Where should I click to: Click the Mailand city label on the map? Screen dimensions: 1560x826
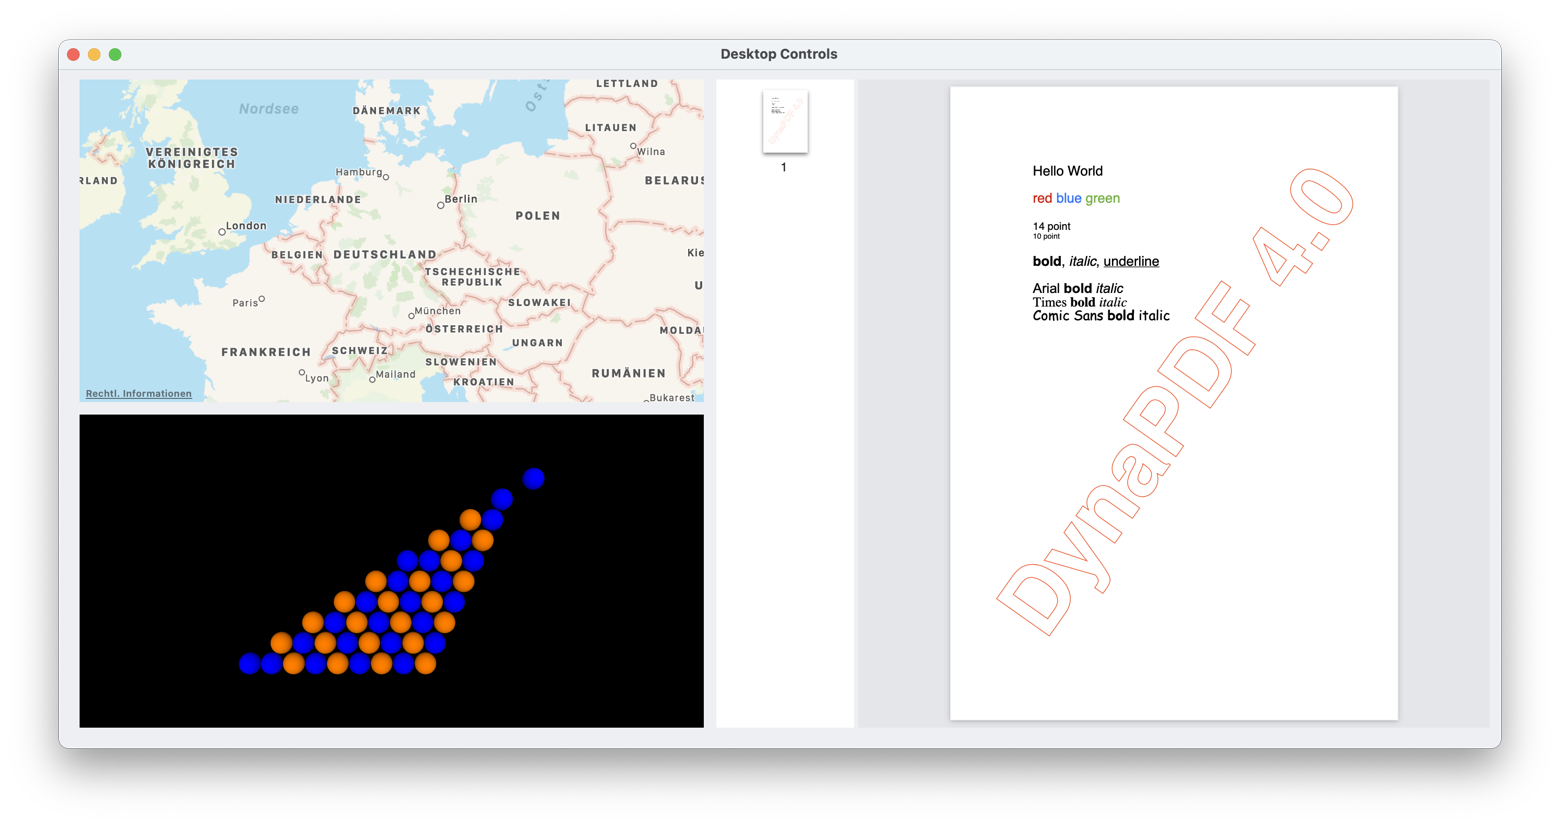click(x=395, y=374)
